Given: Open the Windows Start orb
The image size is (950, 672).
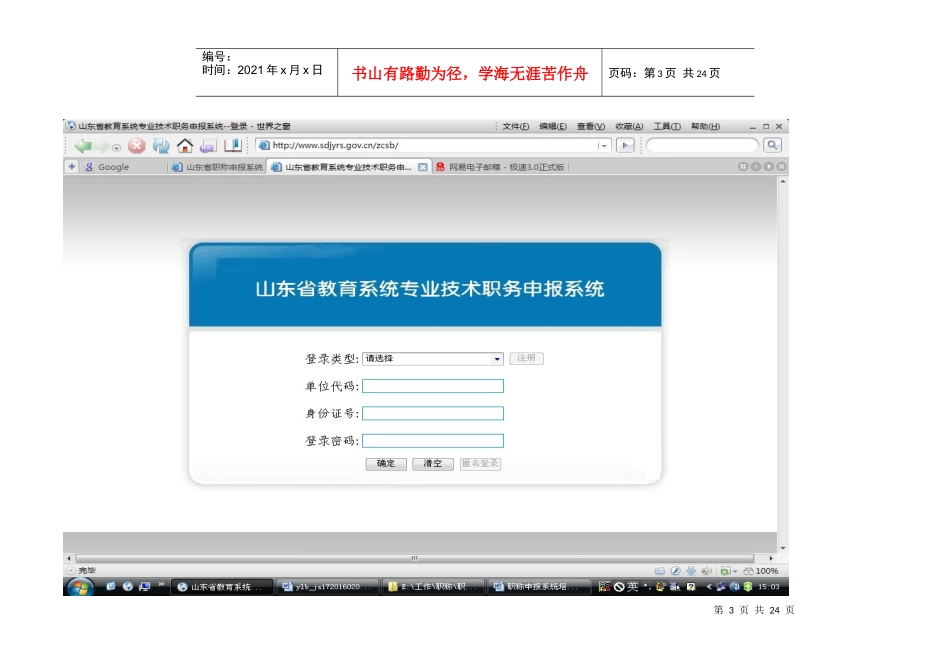Looking at the screenshot, I should tap(80, 587).
